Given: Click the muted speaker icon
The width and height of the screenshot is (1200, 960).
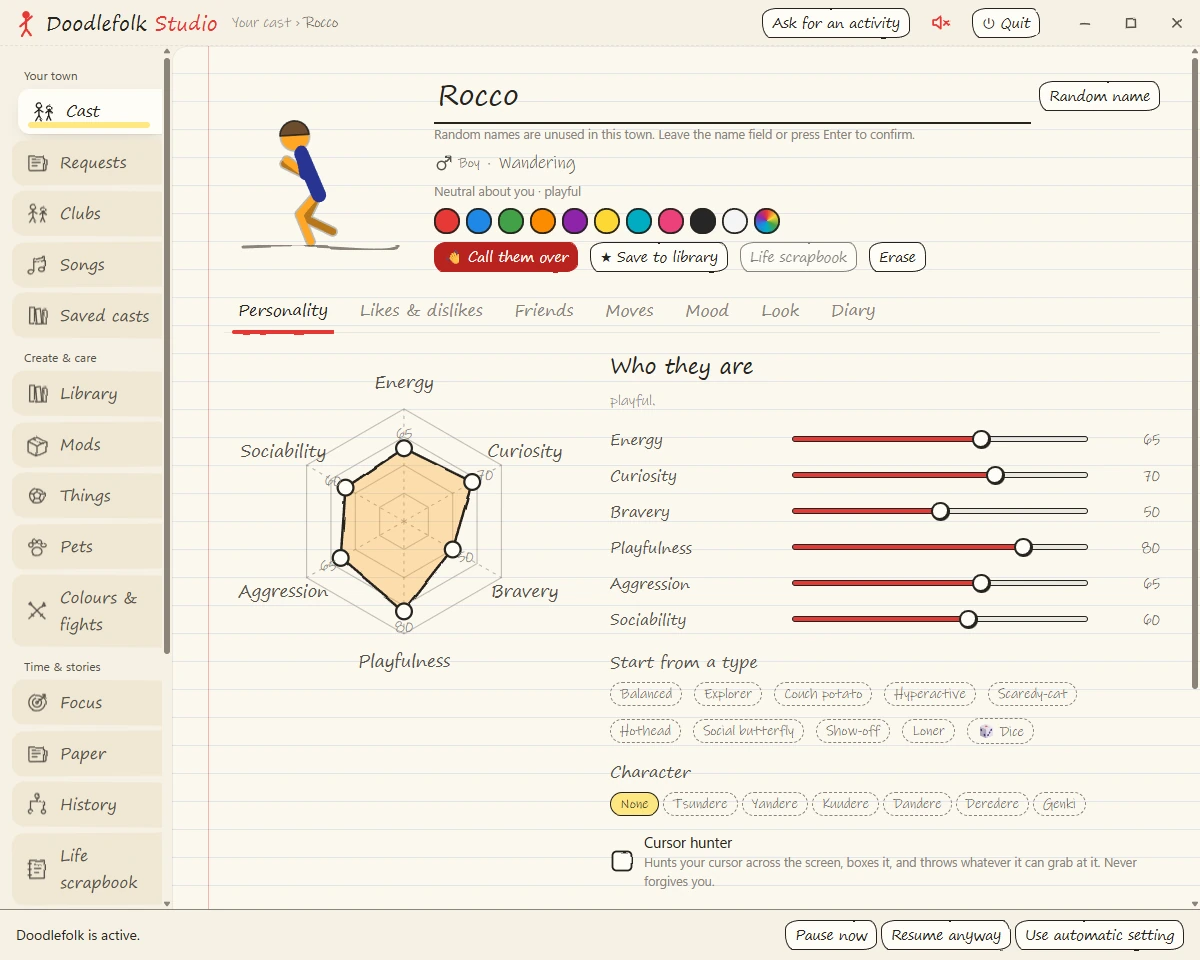Looking at the screenshot, I should pyautogui.click(x=941, y=23).
